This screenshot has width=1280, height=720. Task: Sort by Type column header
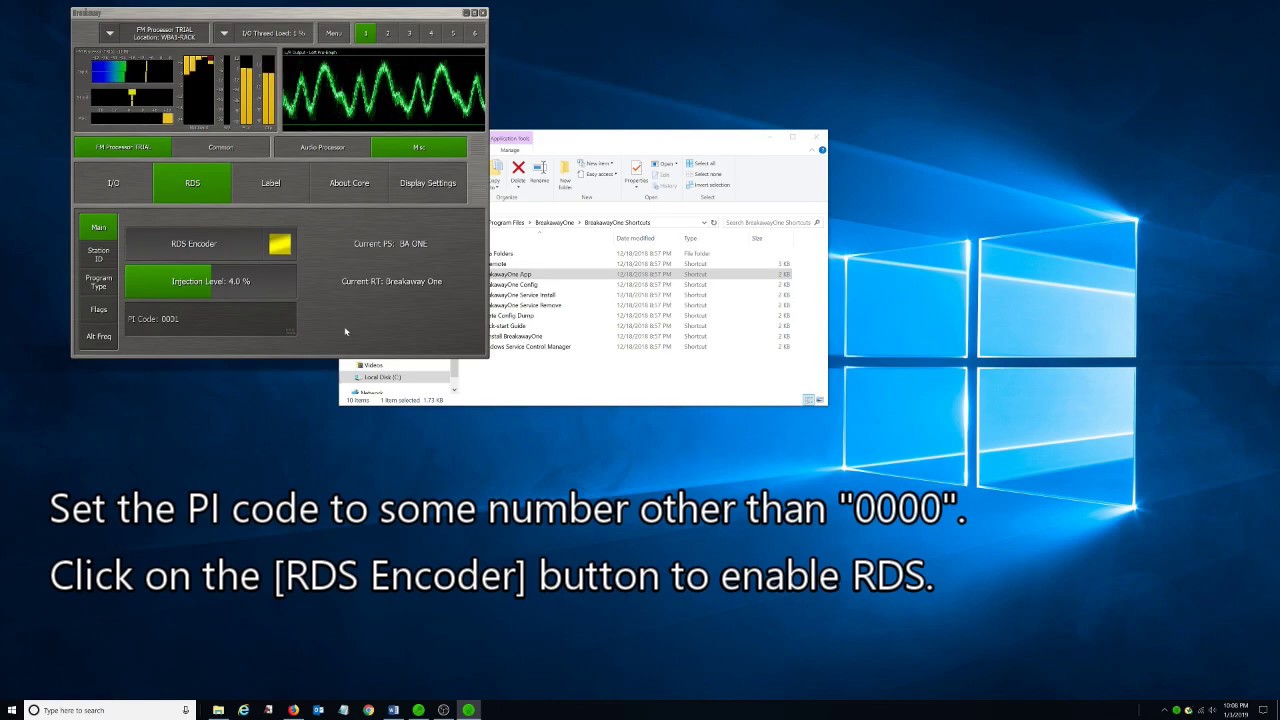690,238
